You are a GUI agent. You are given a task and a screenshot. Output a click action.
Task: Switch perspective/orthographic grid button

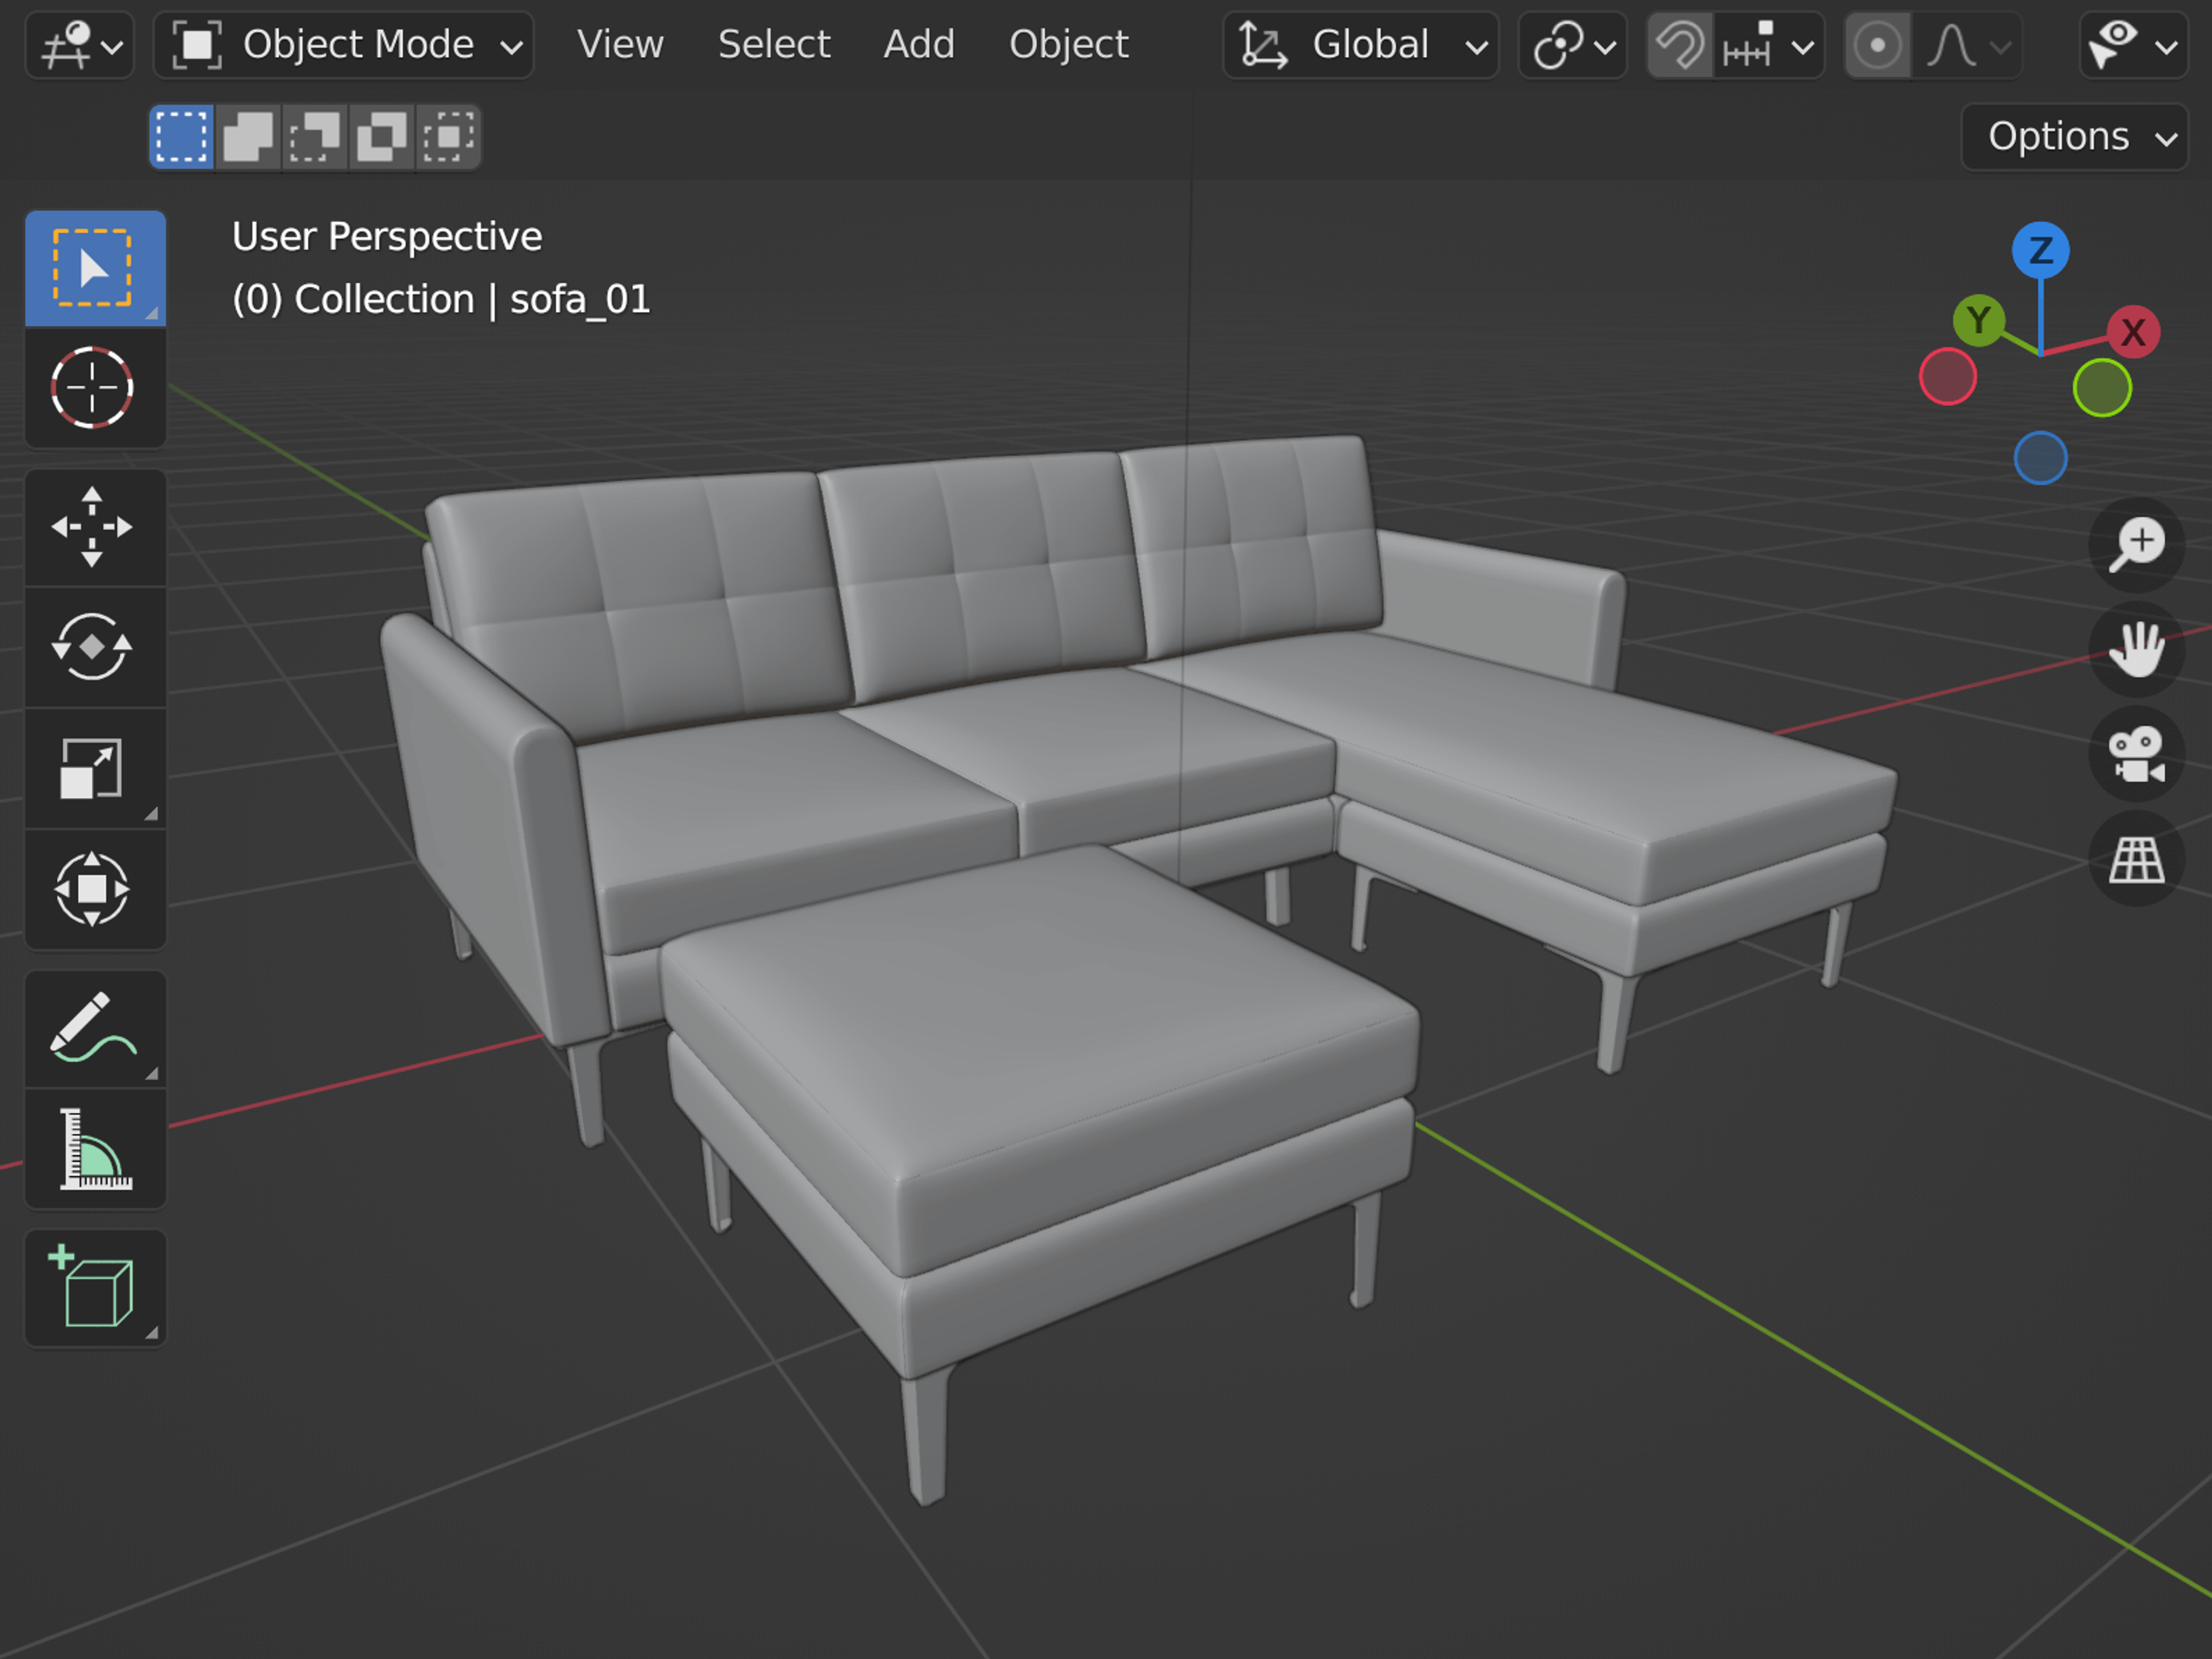point(2136,860)
